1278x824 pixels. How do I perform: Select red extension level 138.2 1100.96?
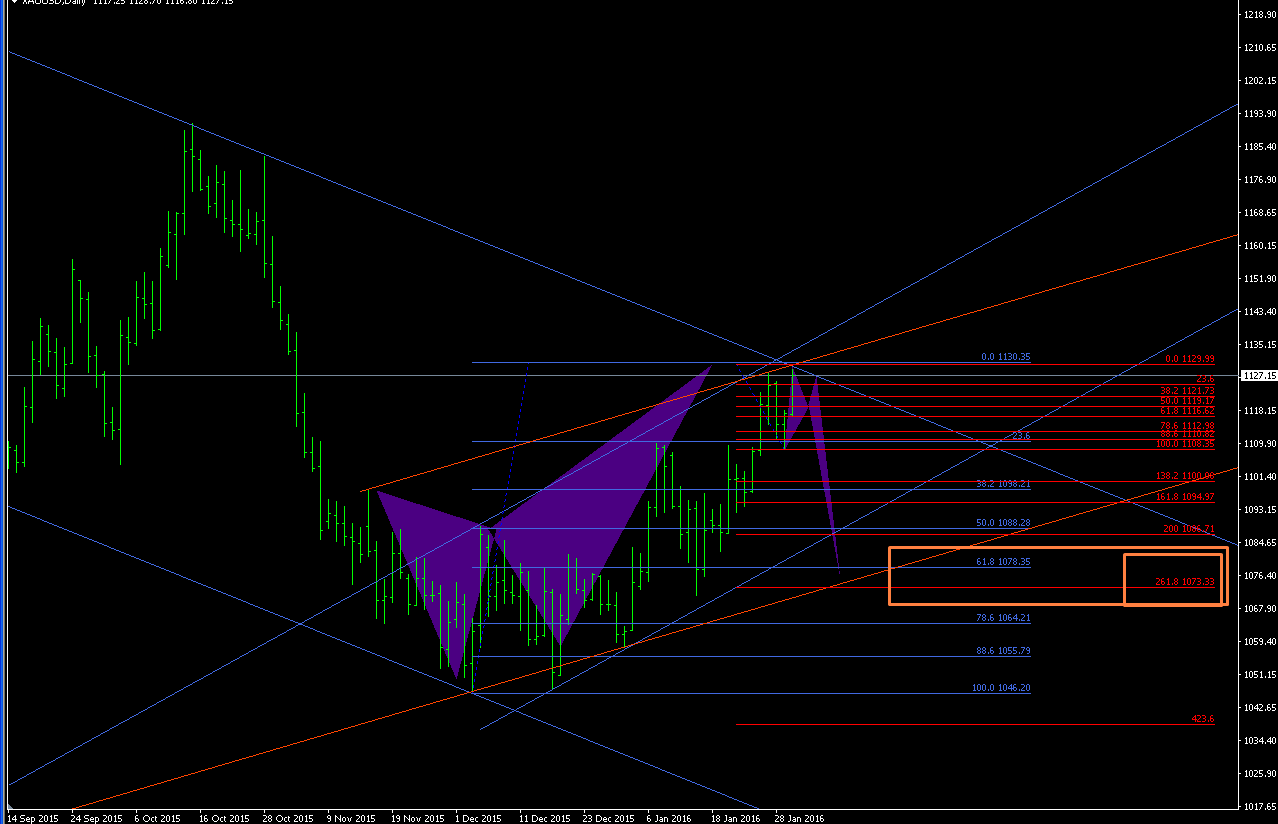pyautogui.click(x=1186, y=476)
